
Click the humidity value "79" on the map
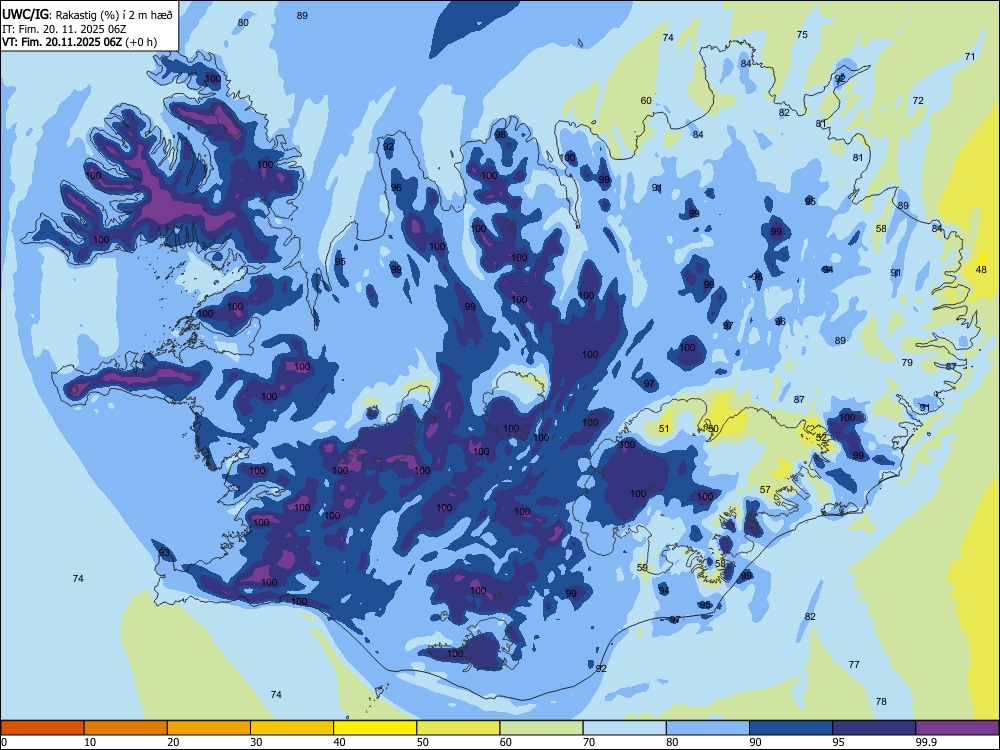[x=907, y=362]
